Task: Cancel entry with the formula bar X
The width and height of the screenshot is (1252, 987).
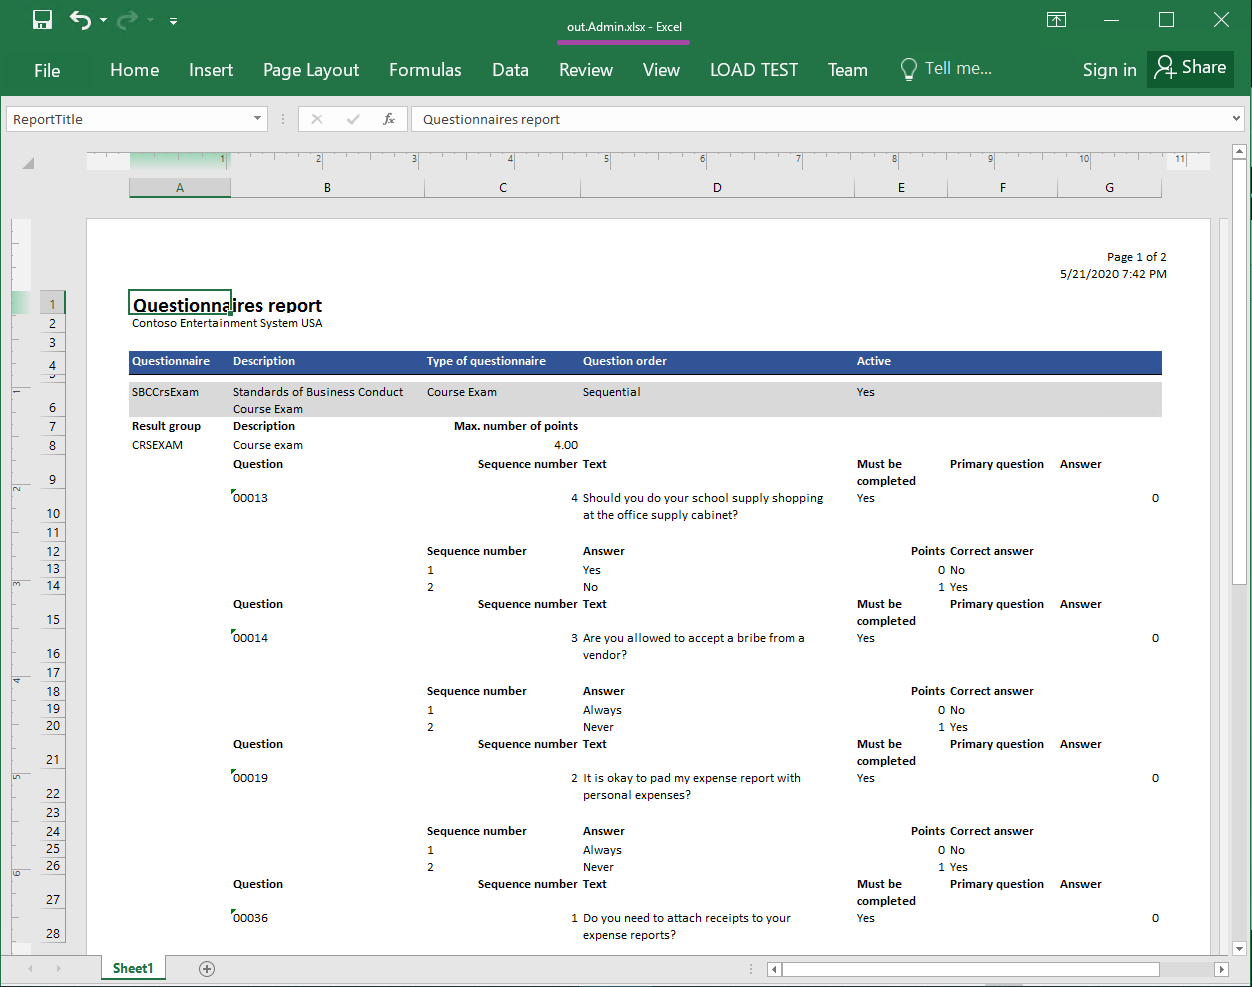Action: (x=316, y=119)
